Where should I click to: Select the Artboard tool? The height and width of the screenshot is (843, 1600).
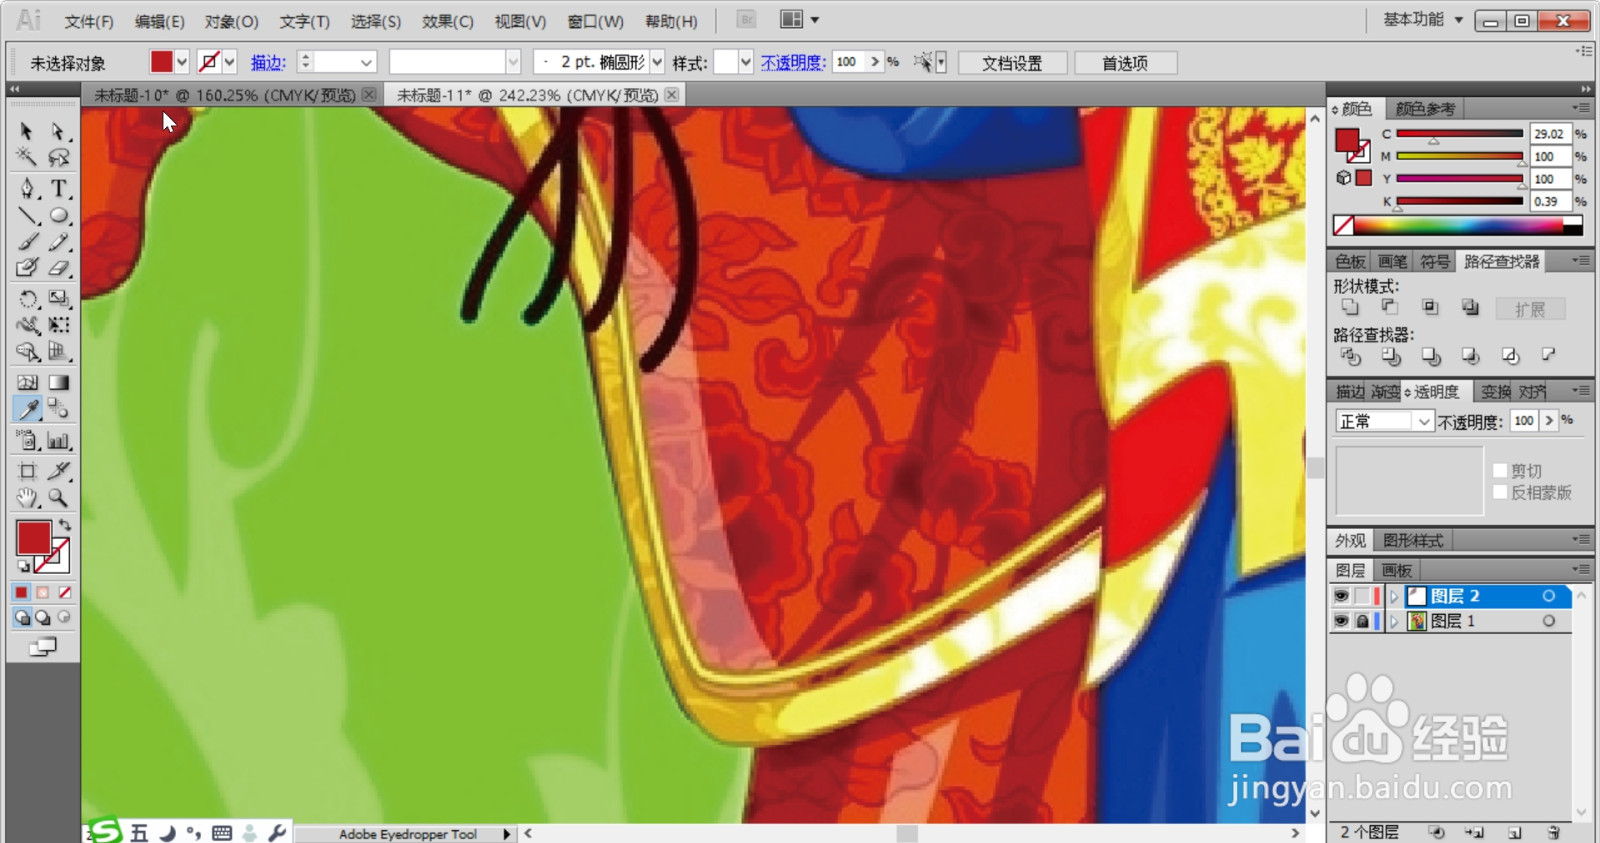27,471
